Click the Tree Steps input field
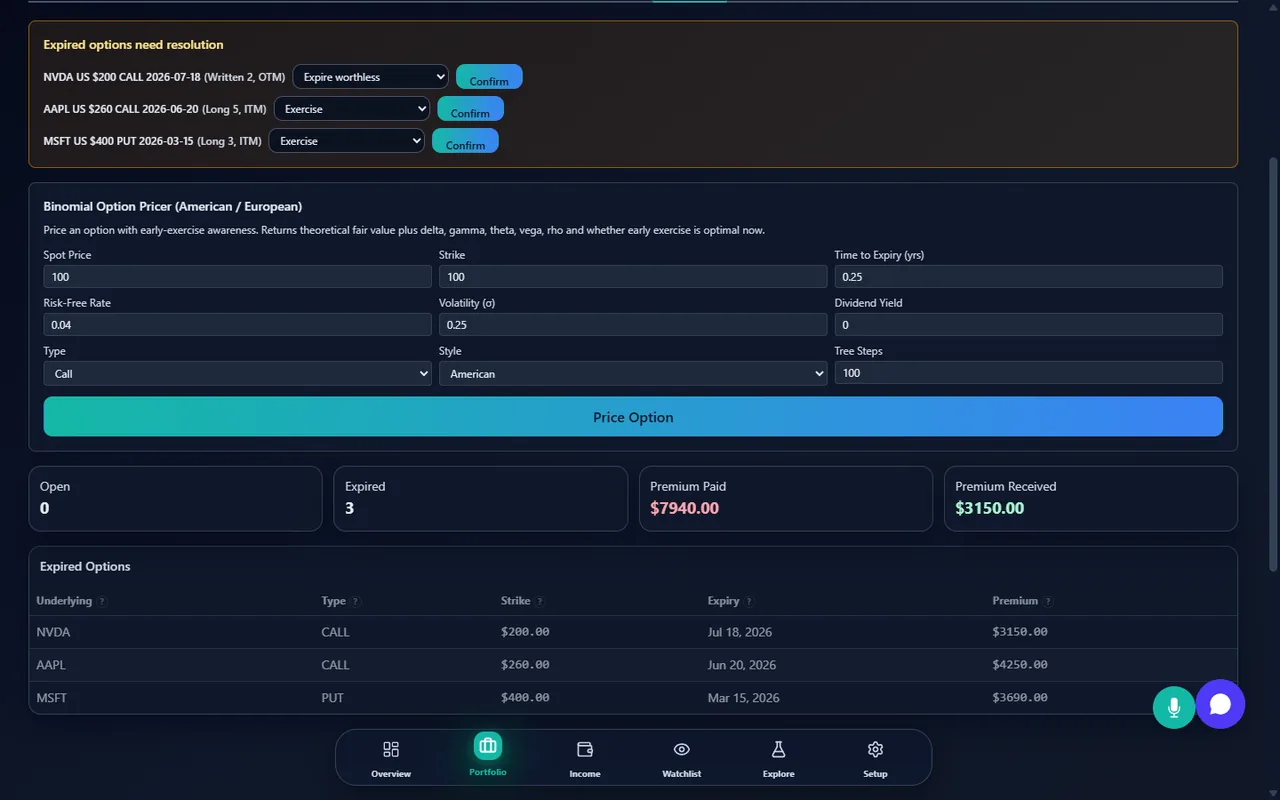This screenshot has height=800, width=1280. [1029, 372]
